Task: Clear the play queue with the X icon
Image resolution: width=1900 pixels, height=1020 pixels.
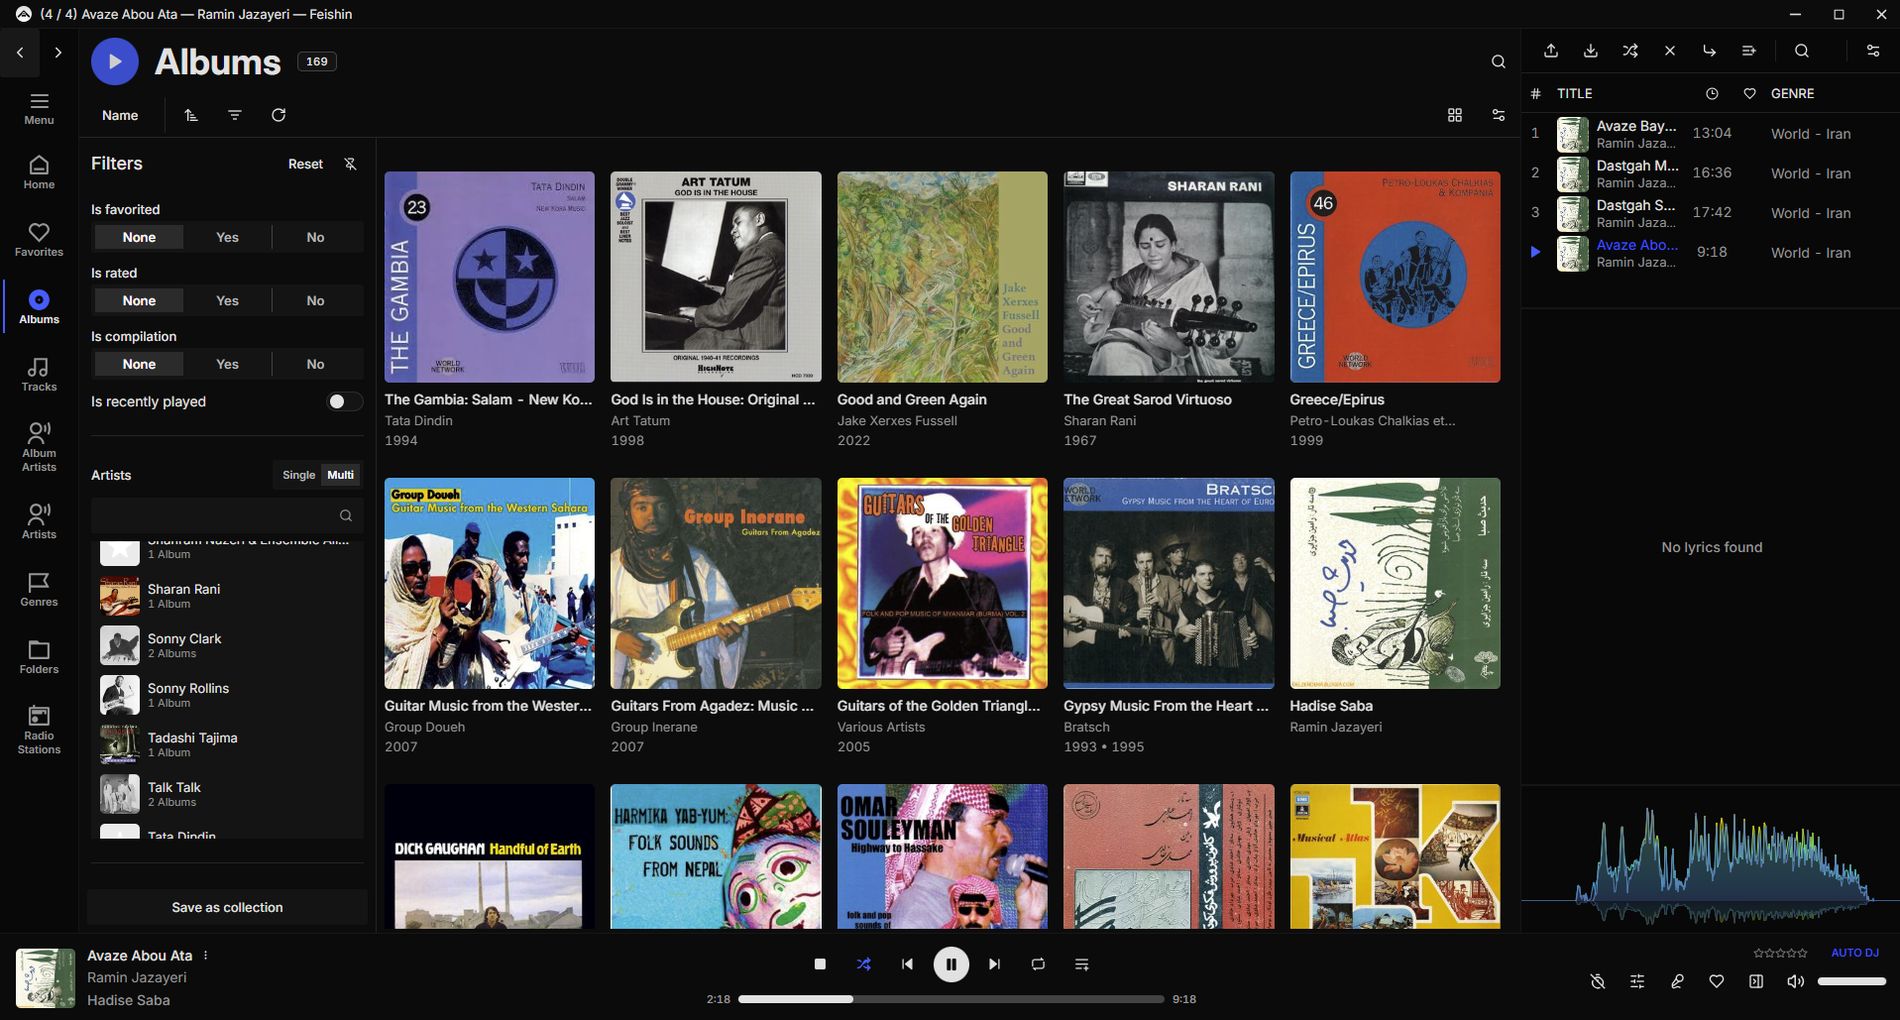Action: [1670, 51]
